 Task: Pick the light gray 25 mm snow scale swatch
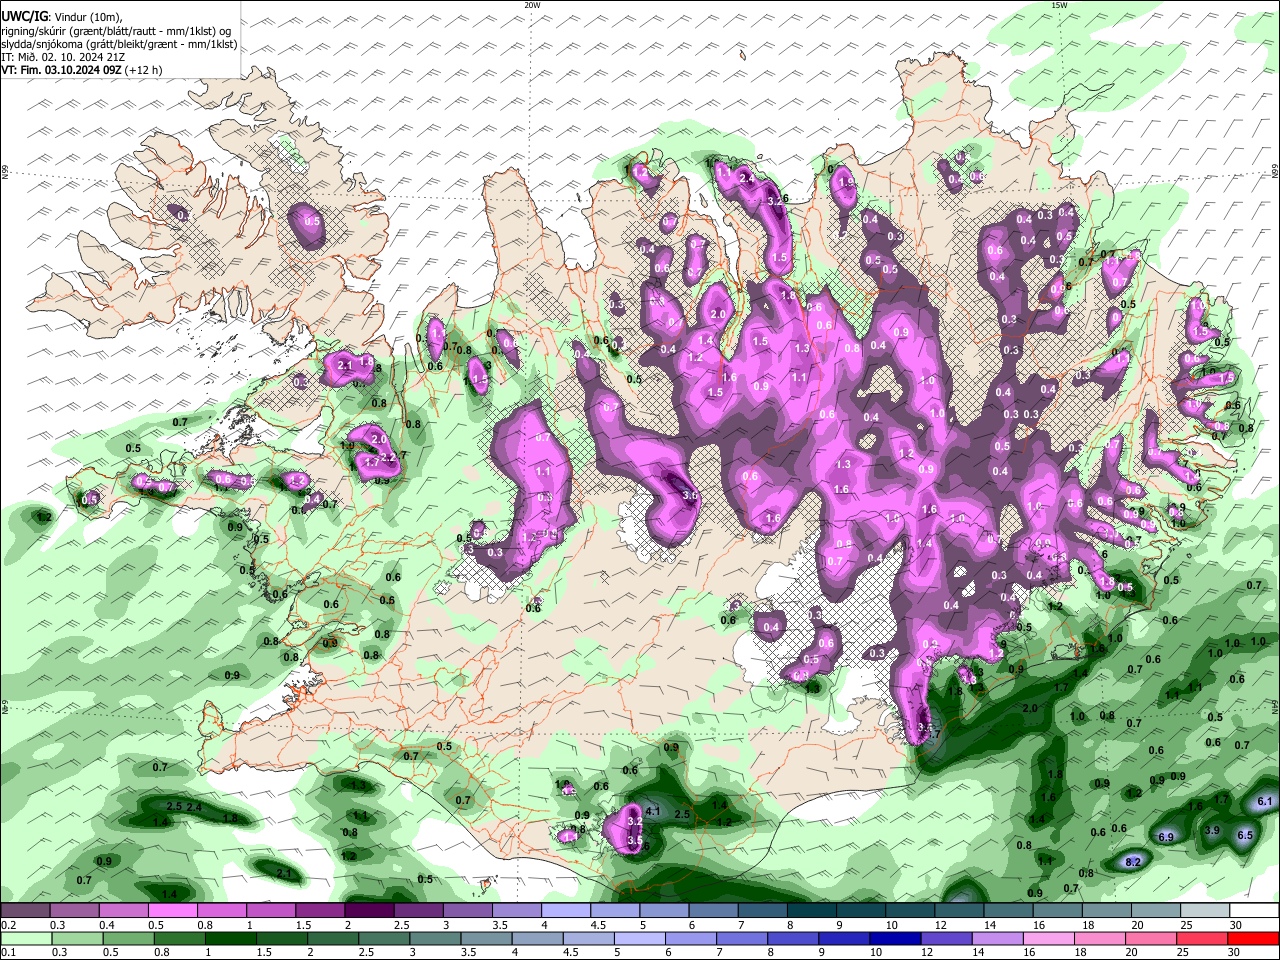tap(1206, 911)
